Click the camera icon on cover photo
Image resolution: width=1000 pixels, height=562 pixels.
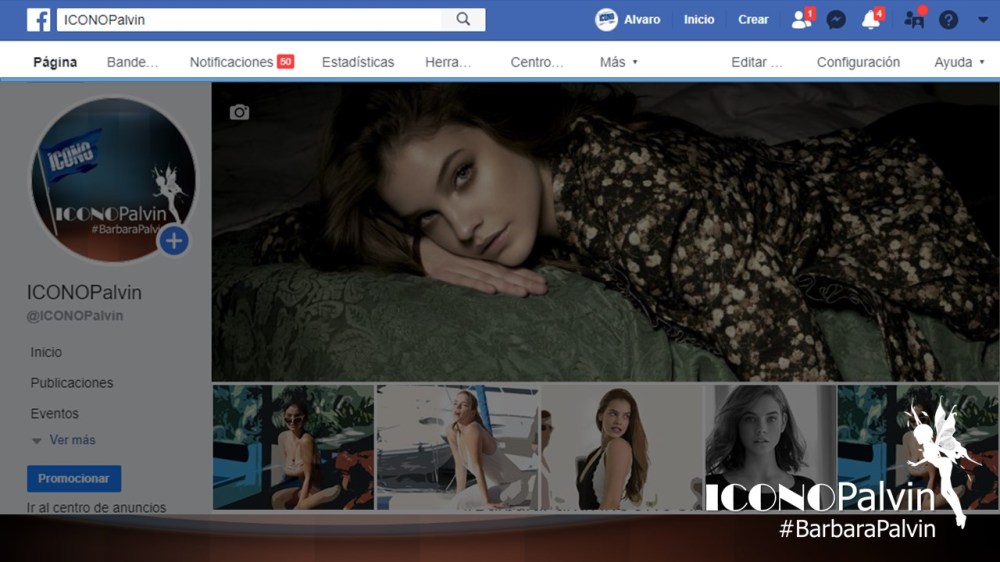(239, 112)
